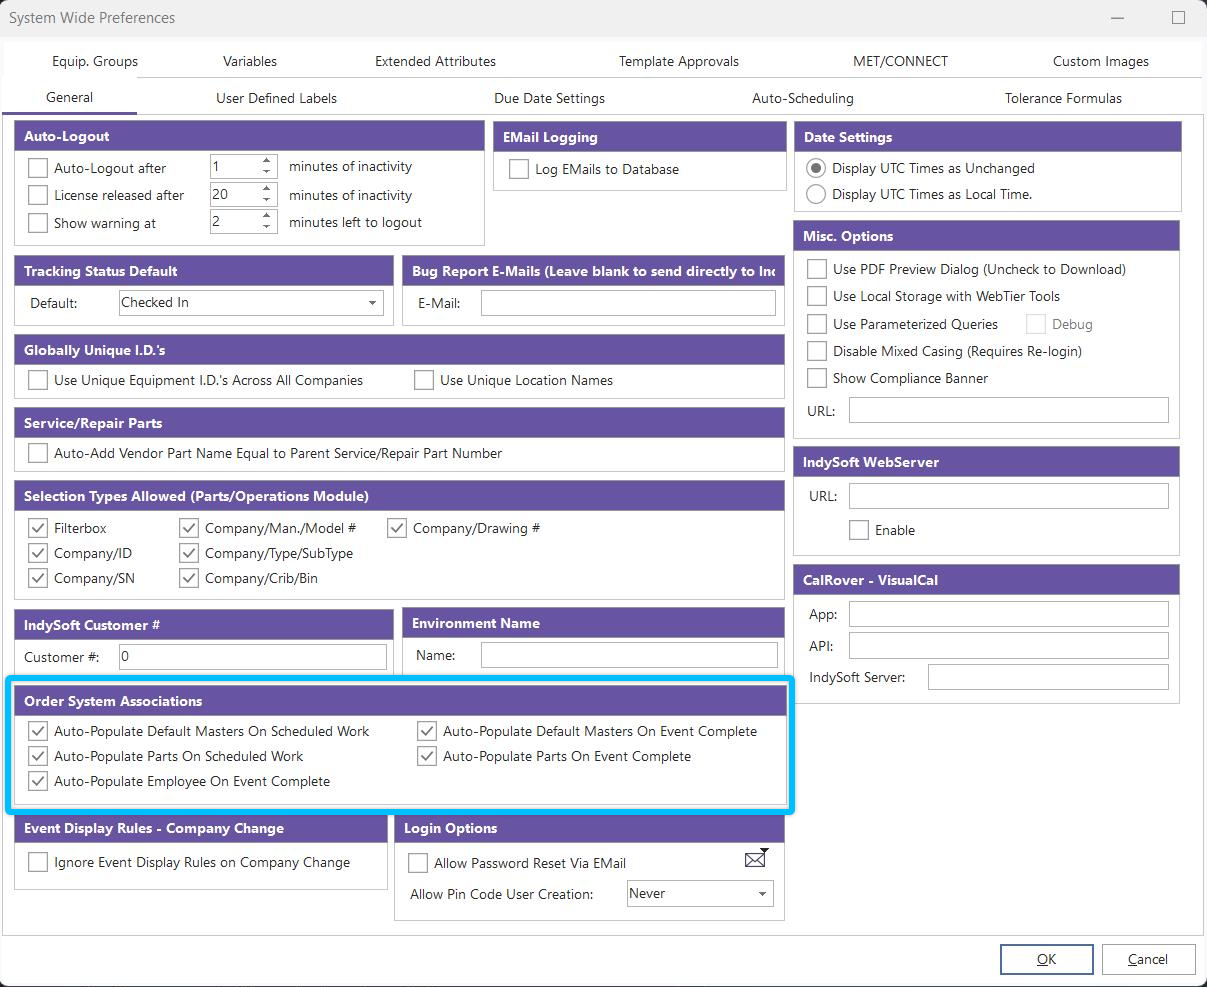
Task: Enable Use PDF Preview Dialog option
Action: 817,269
